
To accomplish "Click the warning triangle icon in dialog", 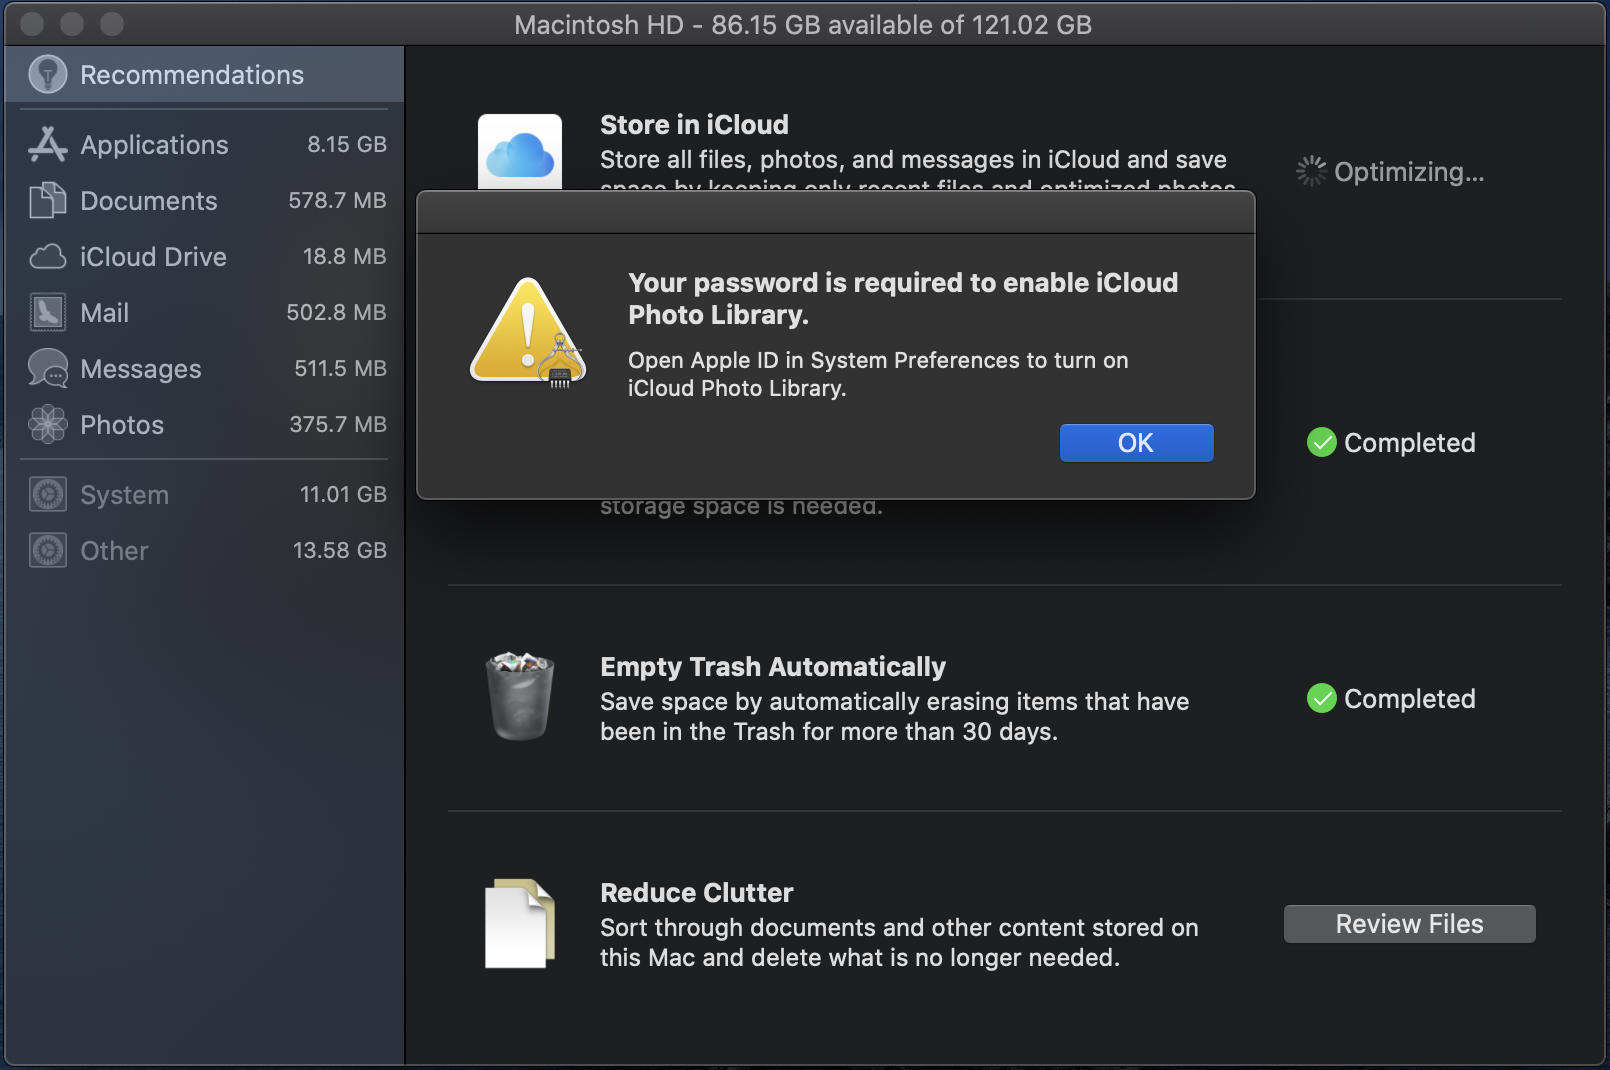I will point(528,332).
